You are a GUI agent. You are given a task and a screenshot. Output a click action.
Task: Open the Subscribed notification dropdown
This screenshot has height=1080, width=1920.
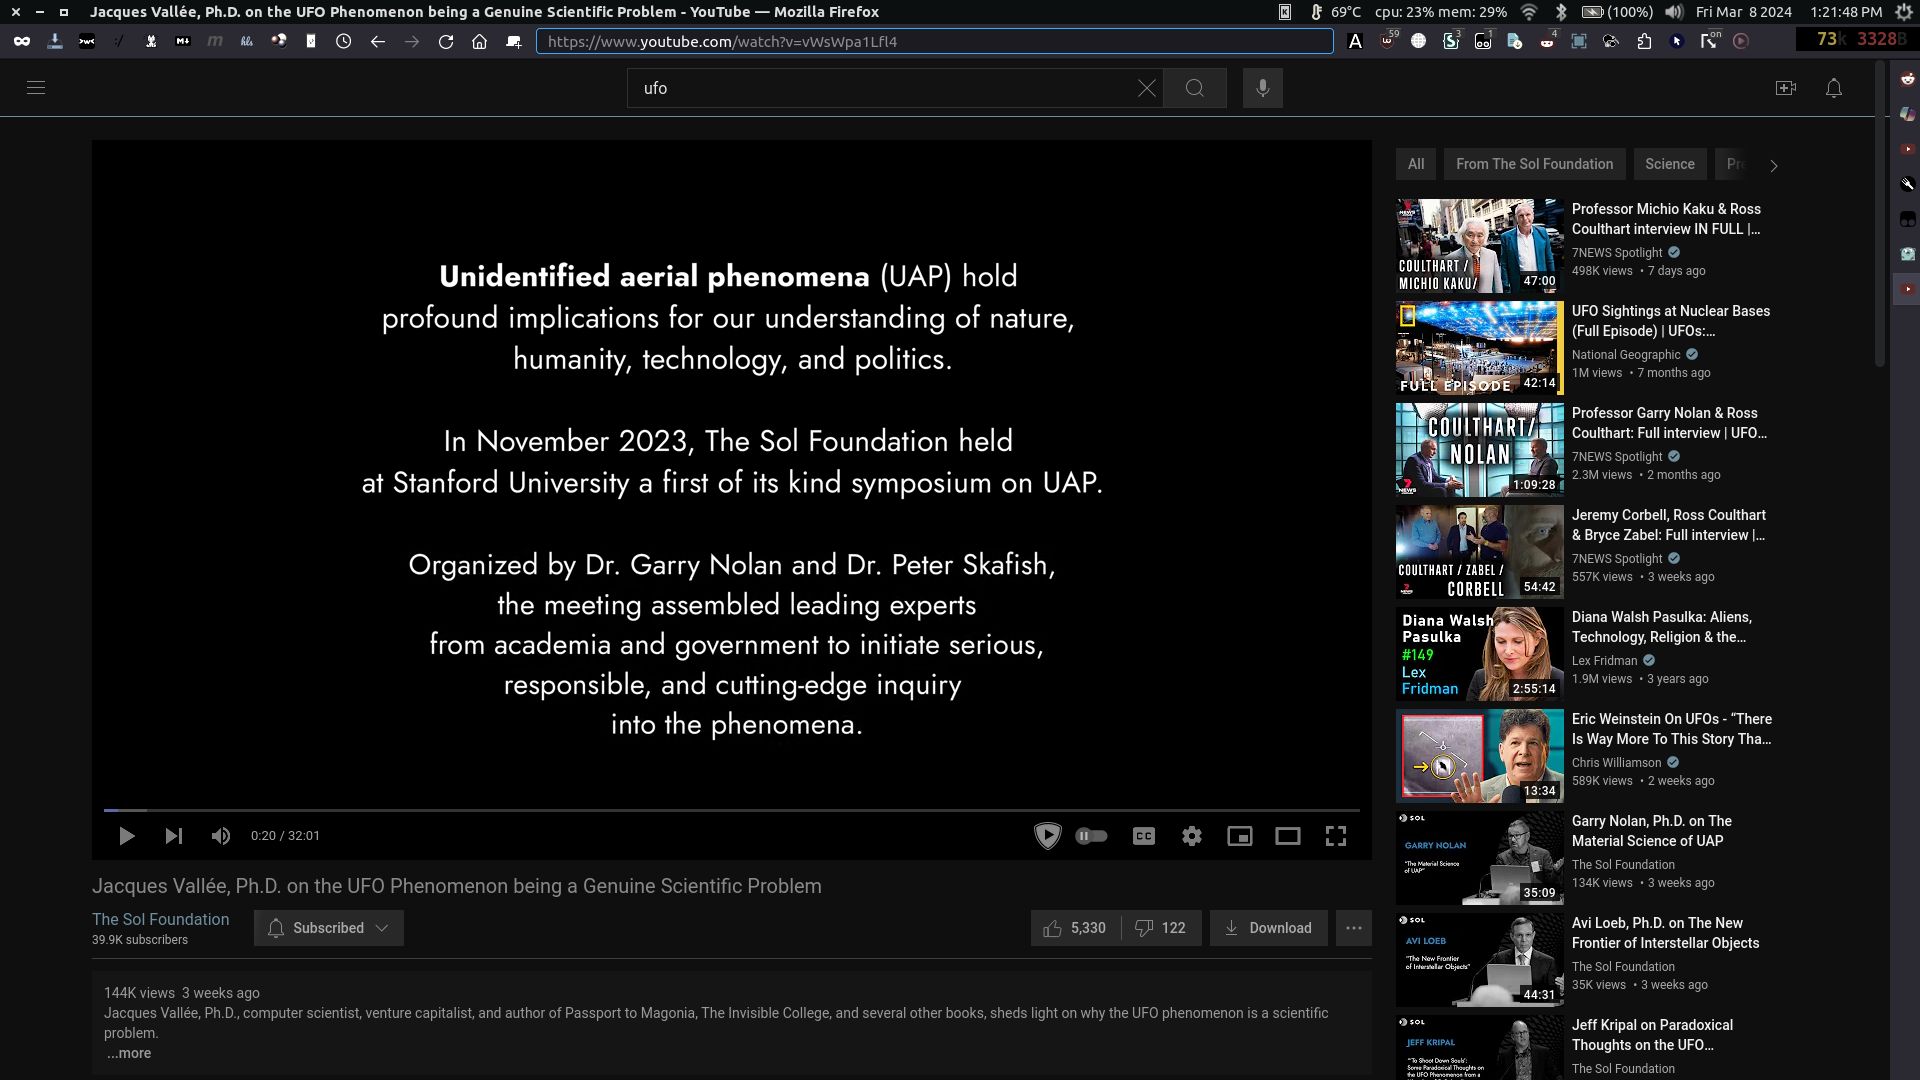pyautogui.click(x=328, y=928)
